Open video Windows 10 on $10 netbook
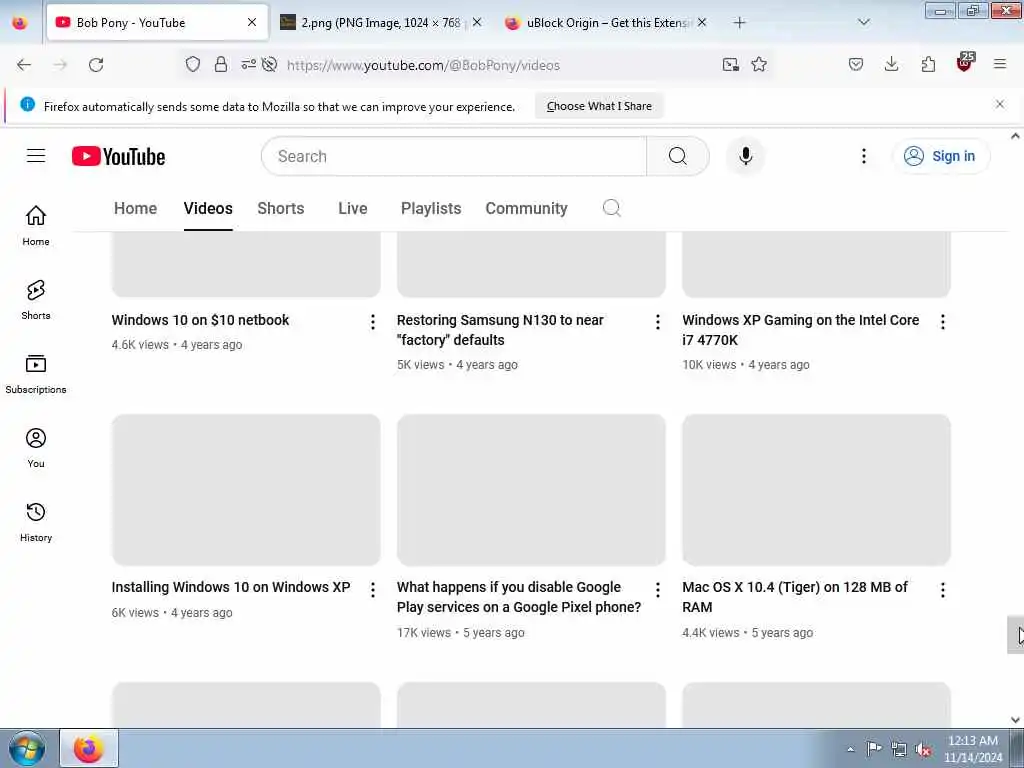Viewport: 1024px width, 768px height. (200, 320)
